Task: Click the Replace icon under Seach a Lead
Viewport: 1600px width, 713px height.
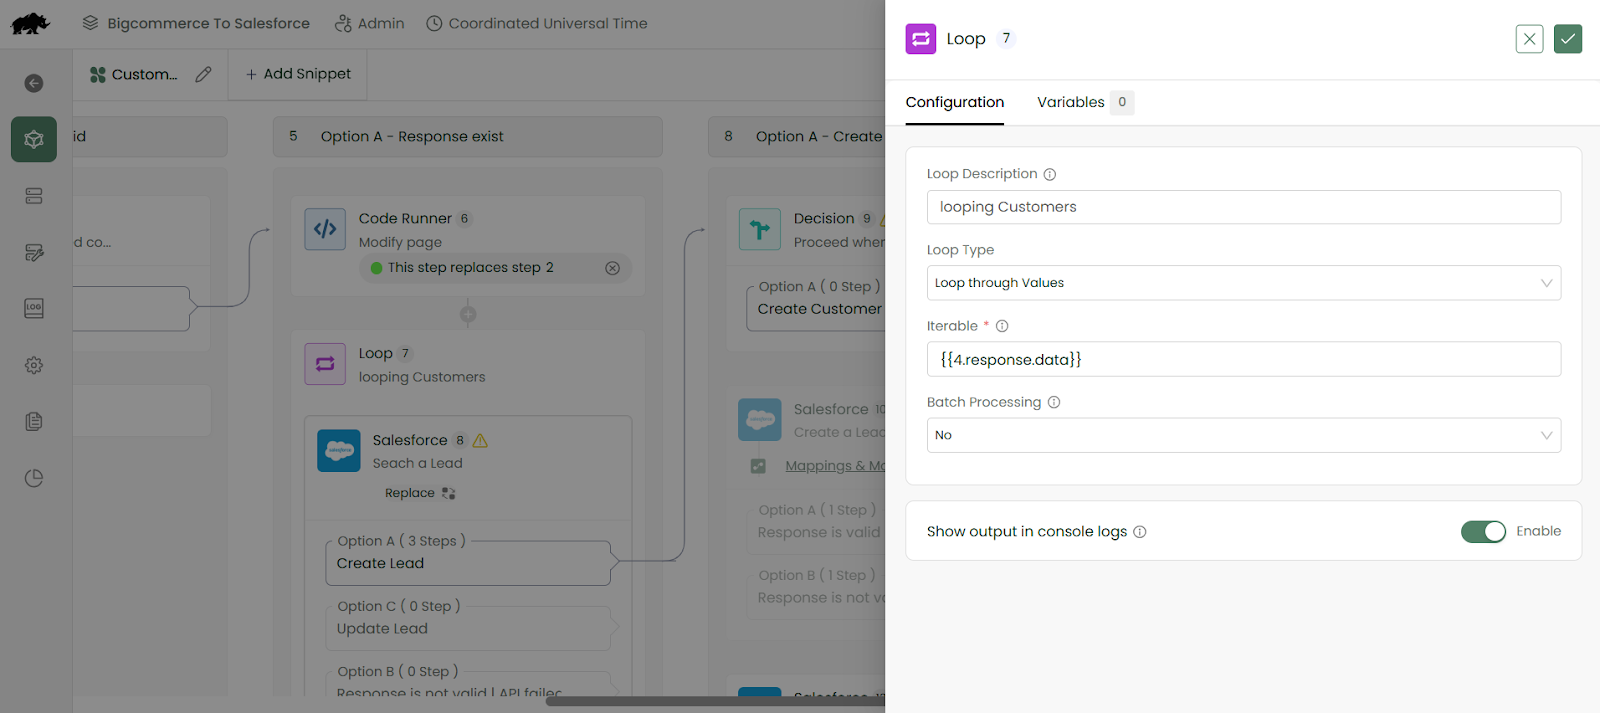Action: click(x=448, y=493)
